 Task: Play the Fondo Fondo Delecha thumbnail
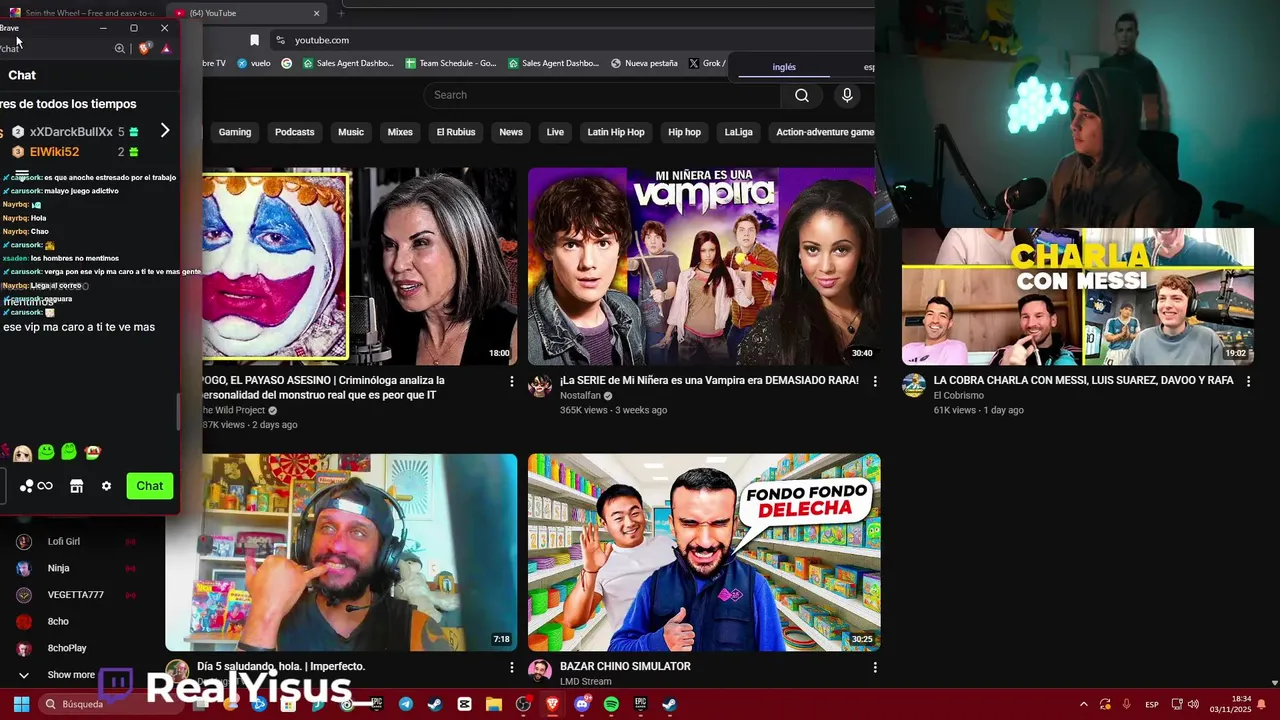pyautogui.click(x=704, y=552)
